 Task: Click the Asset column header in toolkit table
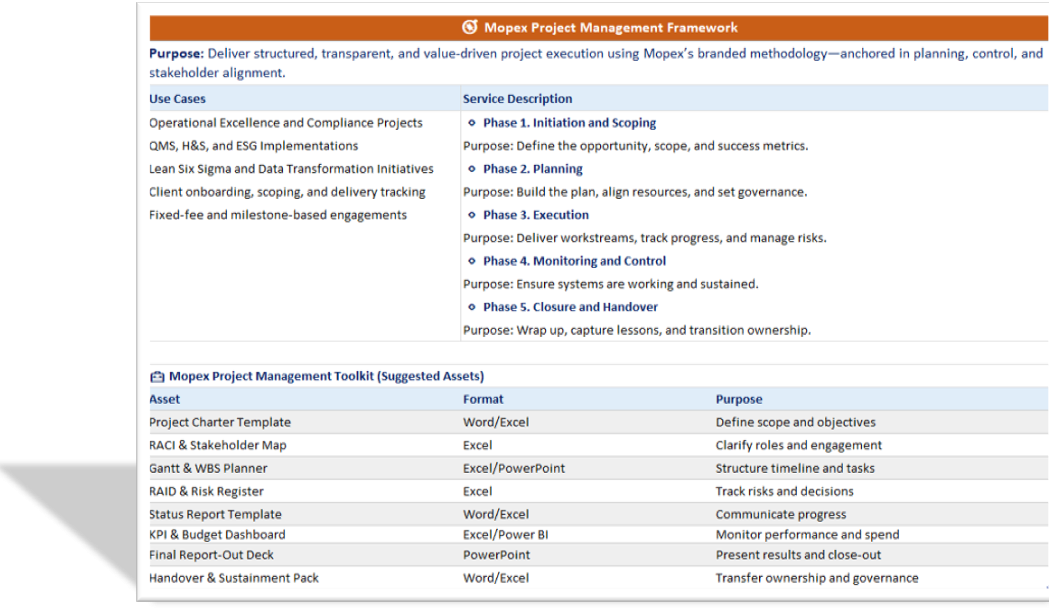coord(165,399)
